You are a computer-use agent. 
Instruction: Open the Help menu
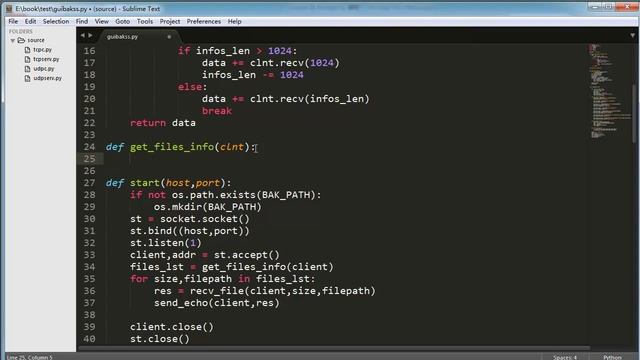234,21
